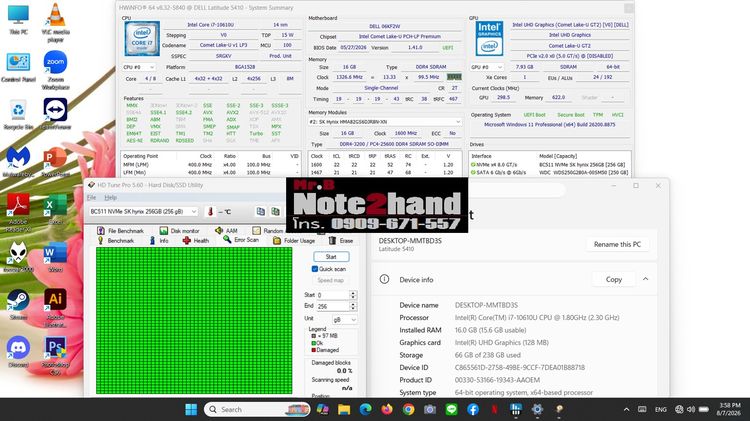Switch to the AAM tab
This screenshot has height=421, width=750.
(x=226, y=231)
